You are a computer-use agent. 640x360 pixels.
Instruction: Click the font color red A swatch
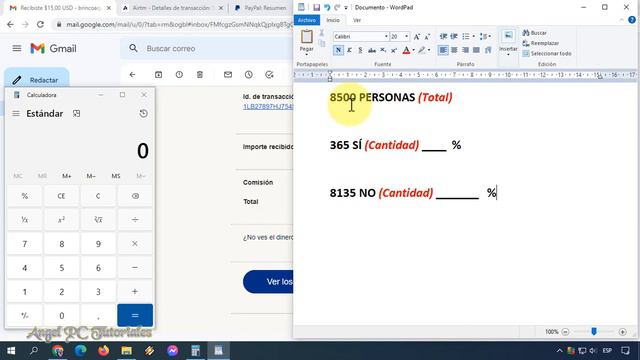click(406, 50)
